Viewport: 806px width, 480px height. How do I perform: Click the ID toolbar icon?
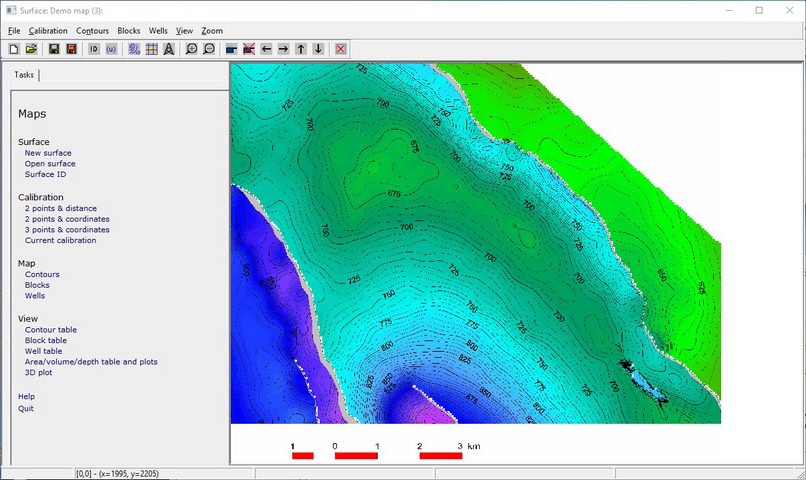[94, 49]
